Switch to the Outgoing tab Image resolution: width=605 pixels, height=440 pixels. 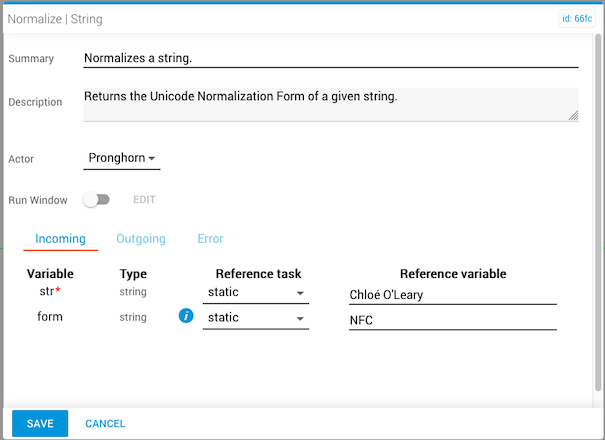point(141,239)
